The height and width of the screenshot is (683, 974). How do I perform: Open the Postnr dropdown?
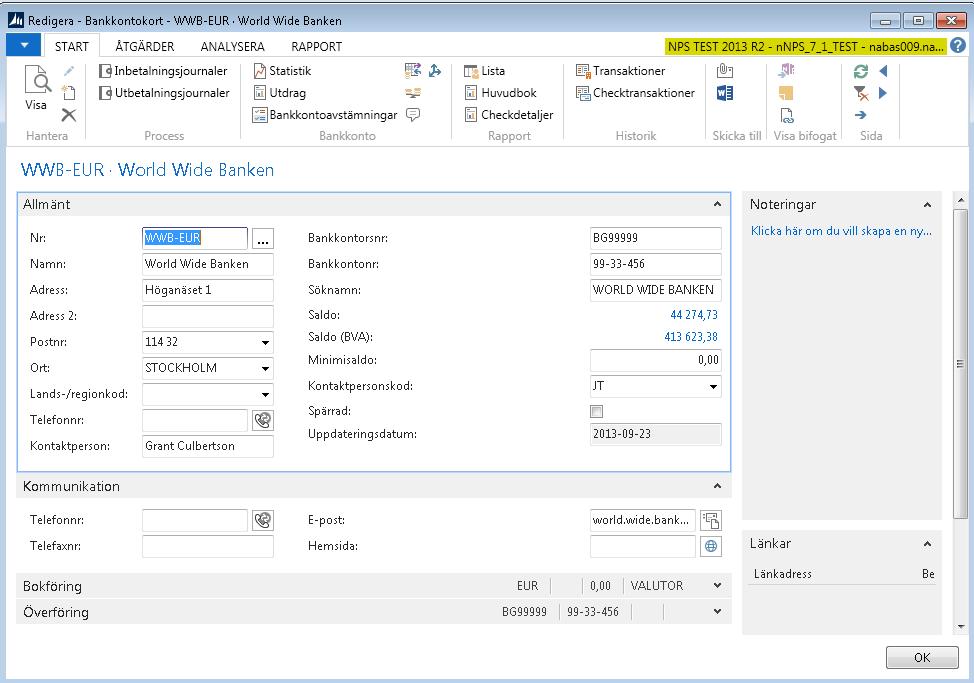point(265,342)
